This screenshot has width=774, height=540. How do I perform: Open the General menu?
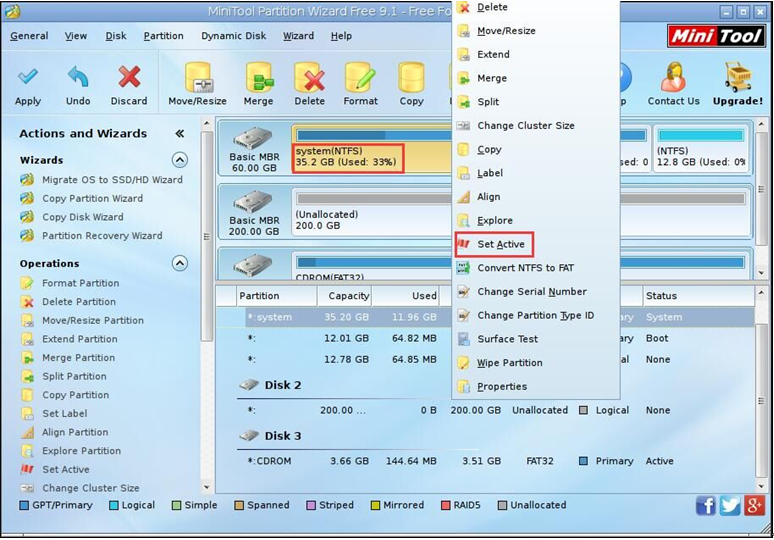pos(29,36)
